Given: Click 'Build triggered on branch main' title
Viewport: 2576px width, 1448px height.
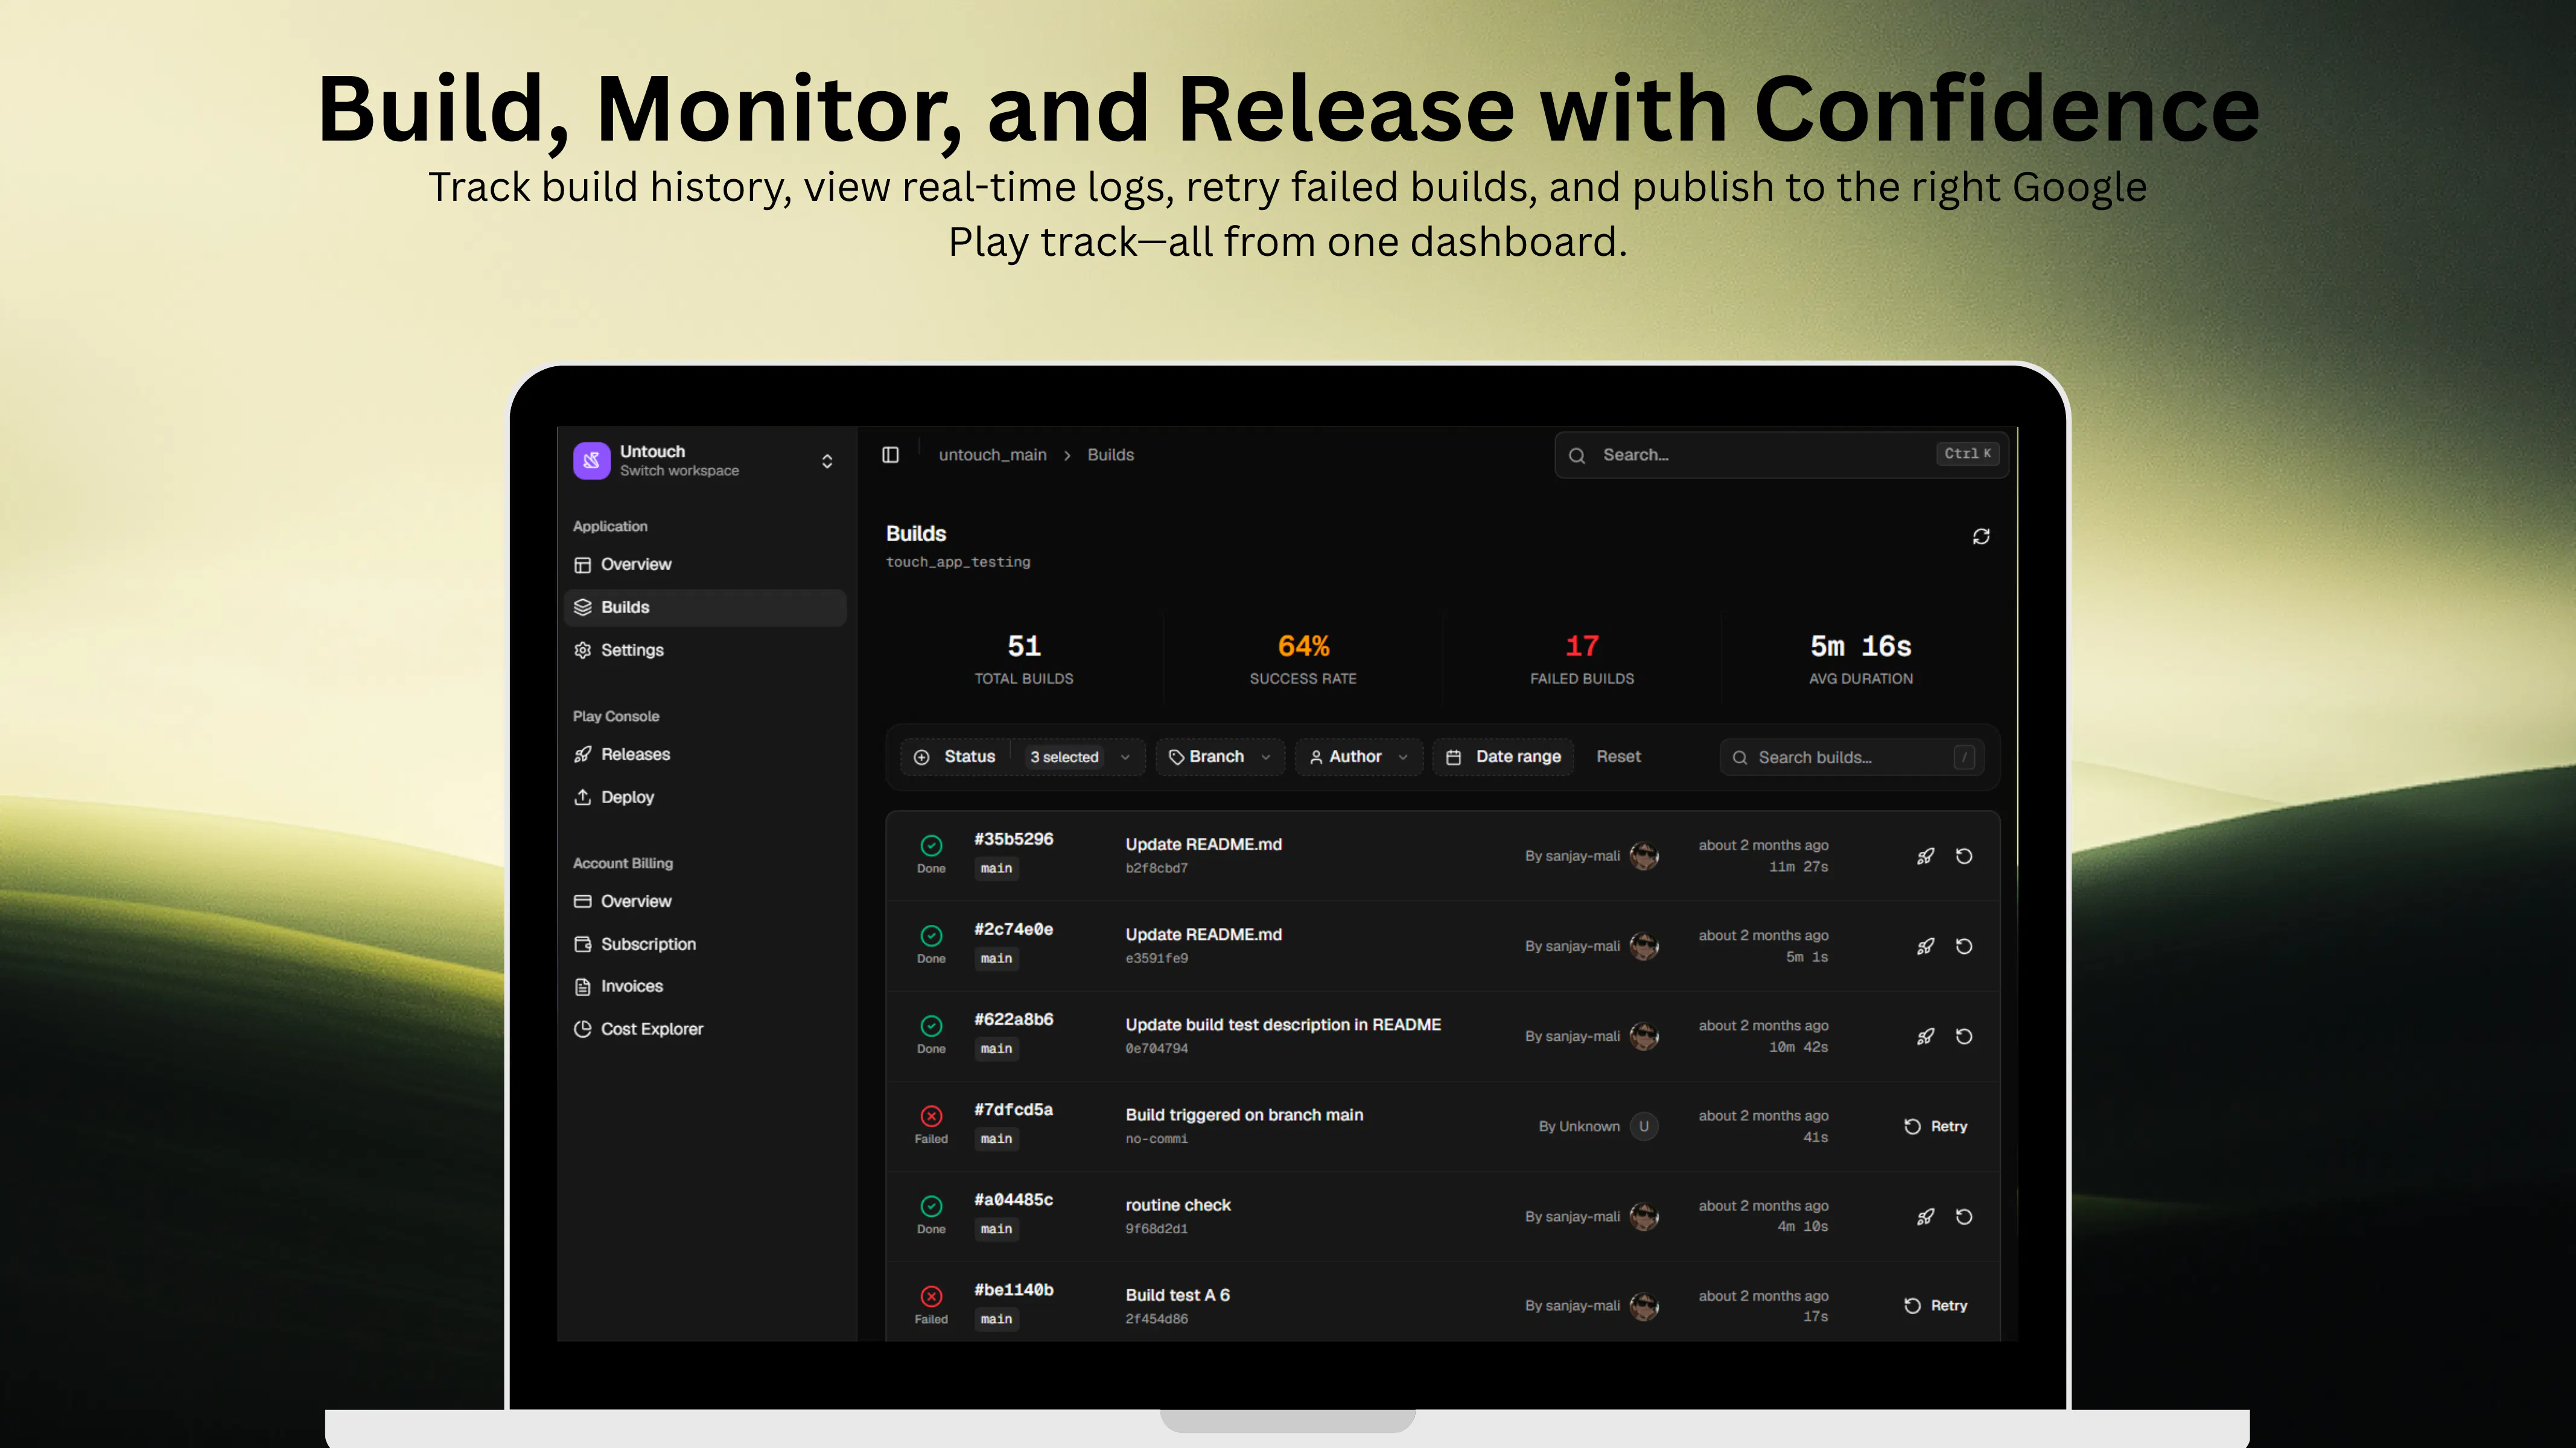Looking at the screenshot, I should pyautogui.click(x=1244, y=1115).
